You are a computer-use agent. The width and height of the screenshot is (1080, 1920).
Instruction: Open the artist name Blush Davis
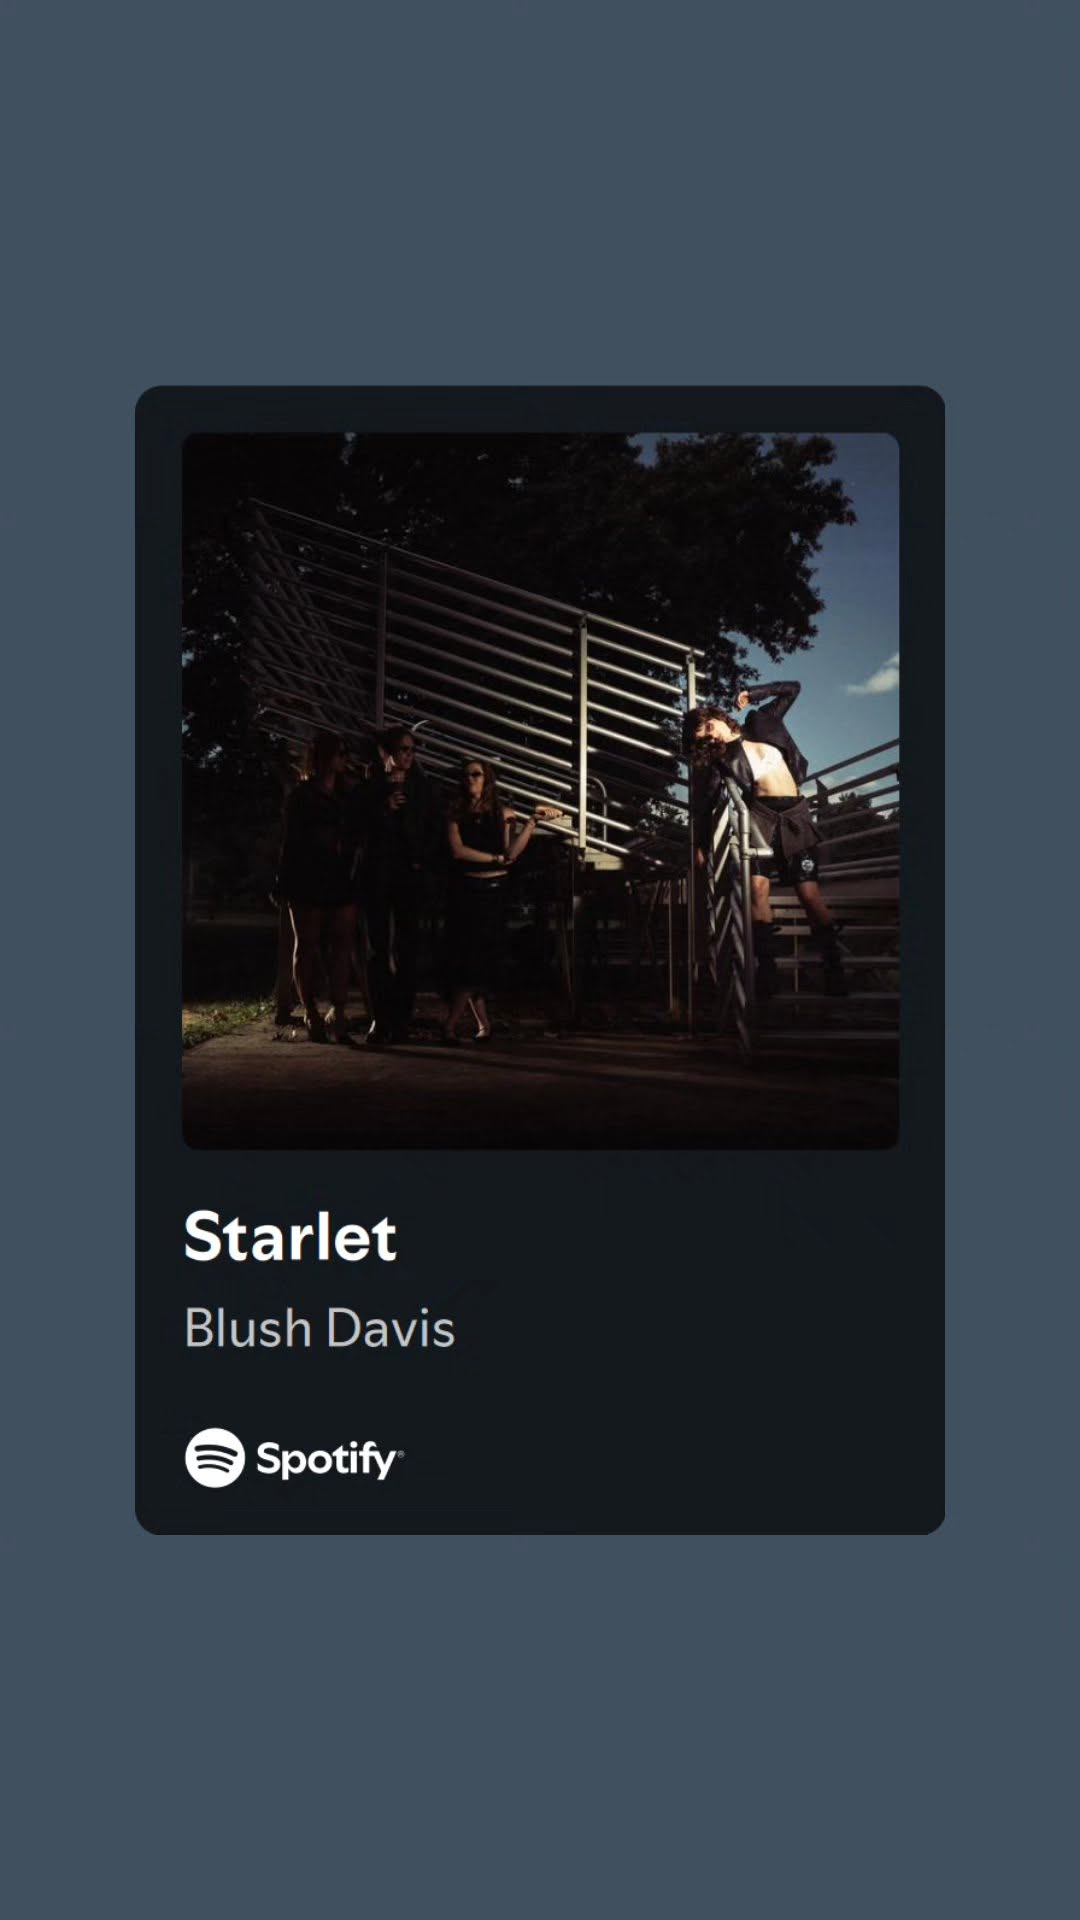point(319,1328)
